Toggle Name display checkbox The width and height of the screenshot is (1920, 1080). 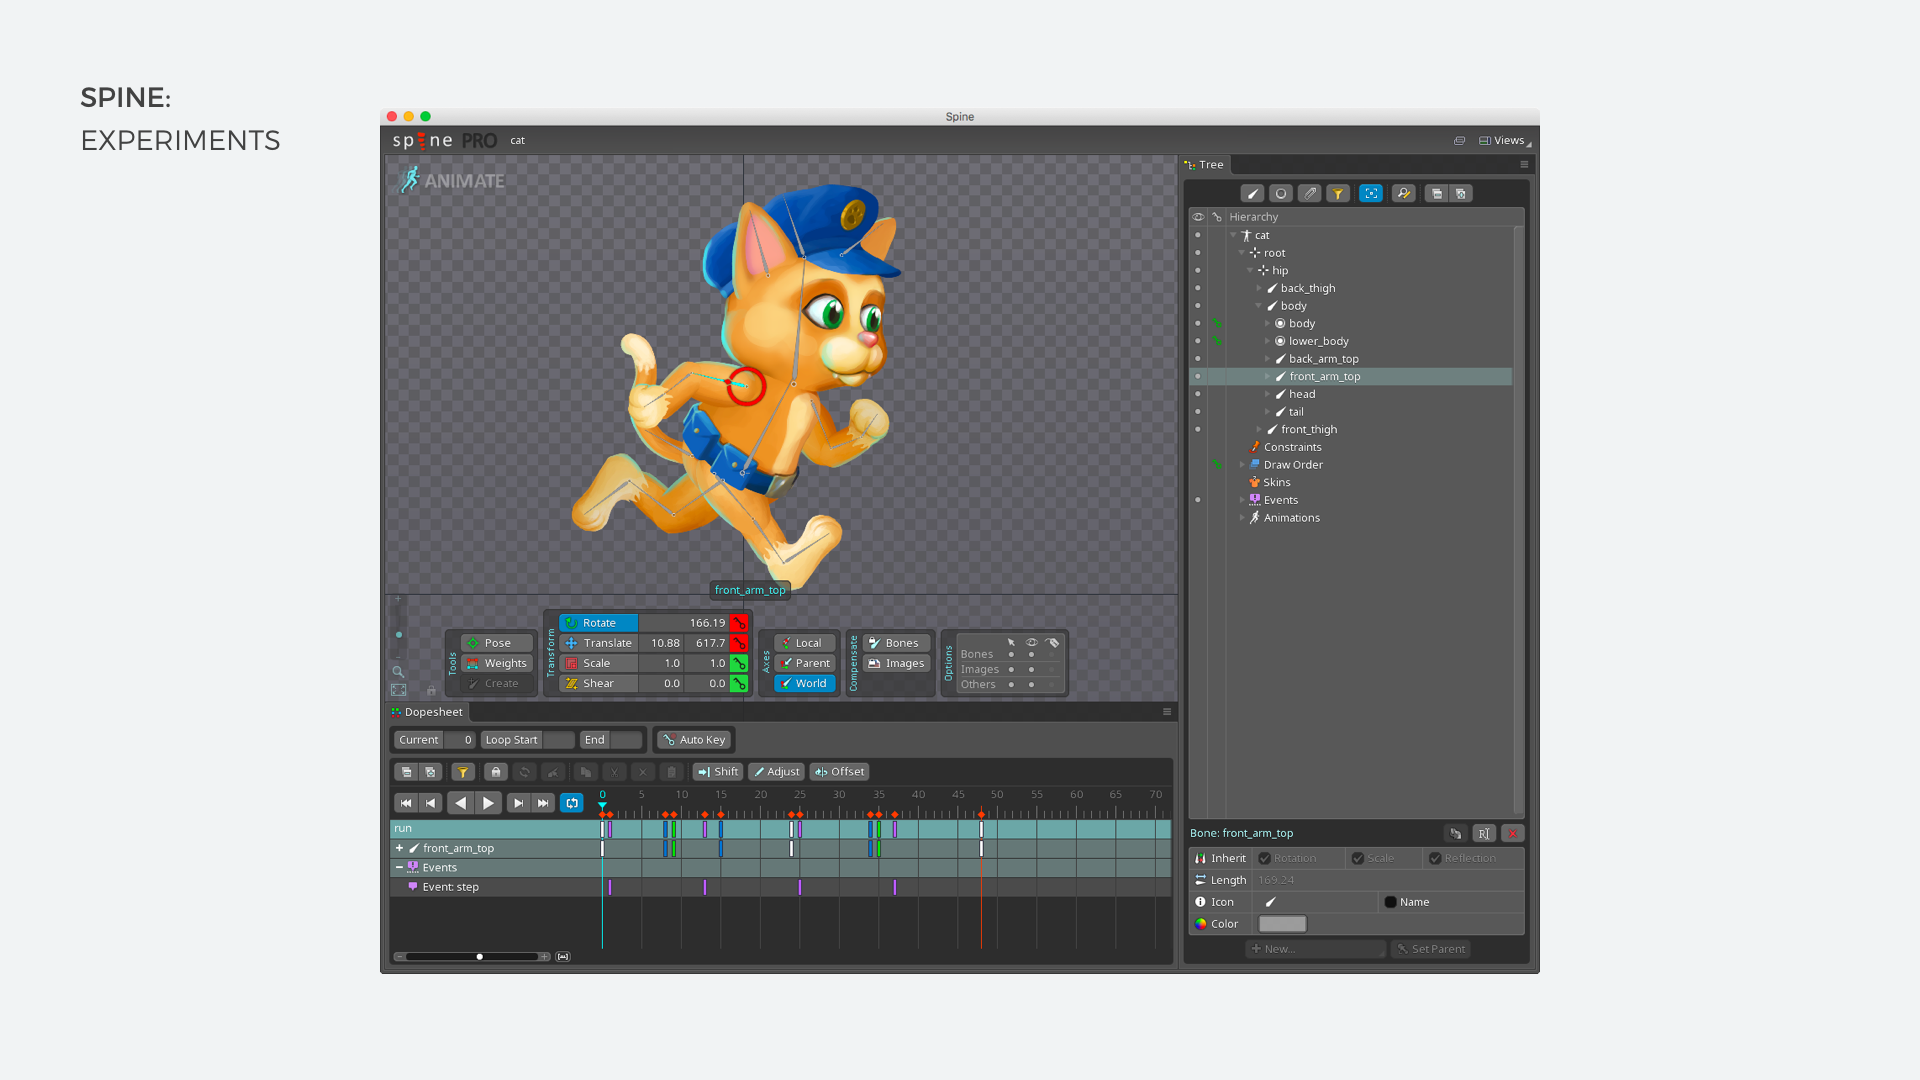1390,902
